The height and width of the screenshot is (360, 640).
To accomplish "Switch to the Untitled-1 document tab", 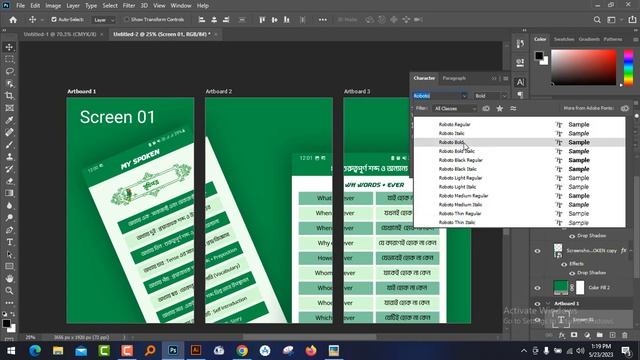I will click(x=60, y=34).
